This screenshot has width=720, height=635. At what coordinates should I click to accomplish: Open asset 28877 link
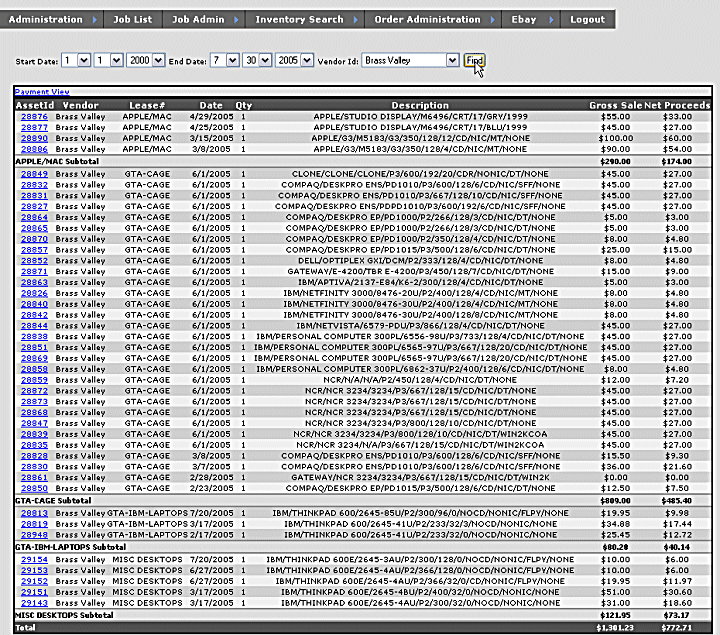click(x=34, y=127)
